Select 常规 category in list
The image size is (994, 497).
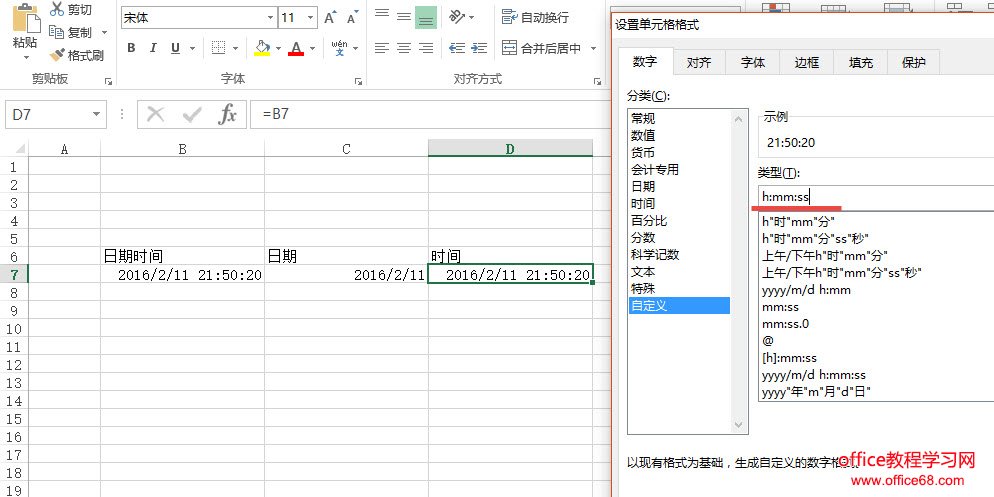click(x=643, y=119)
